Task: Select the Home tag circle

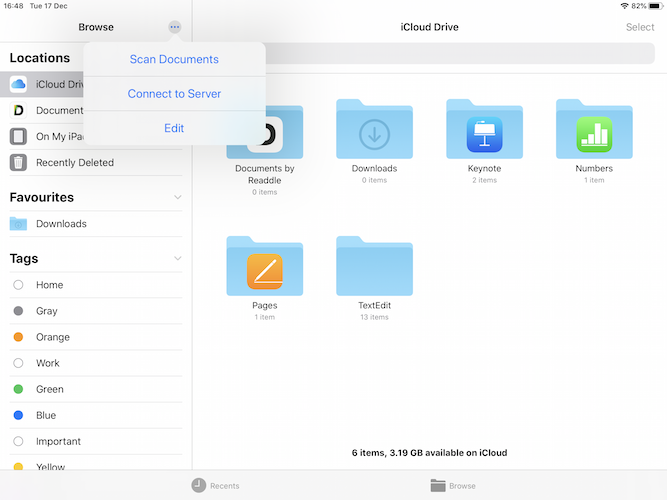Action: [18, 285]
